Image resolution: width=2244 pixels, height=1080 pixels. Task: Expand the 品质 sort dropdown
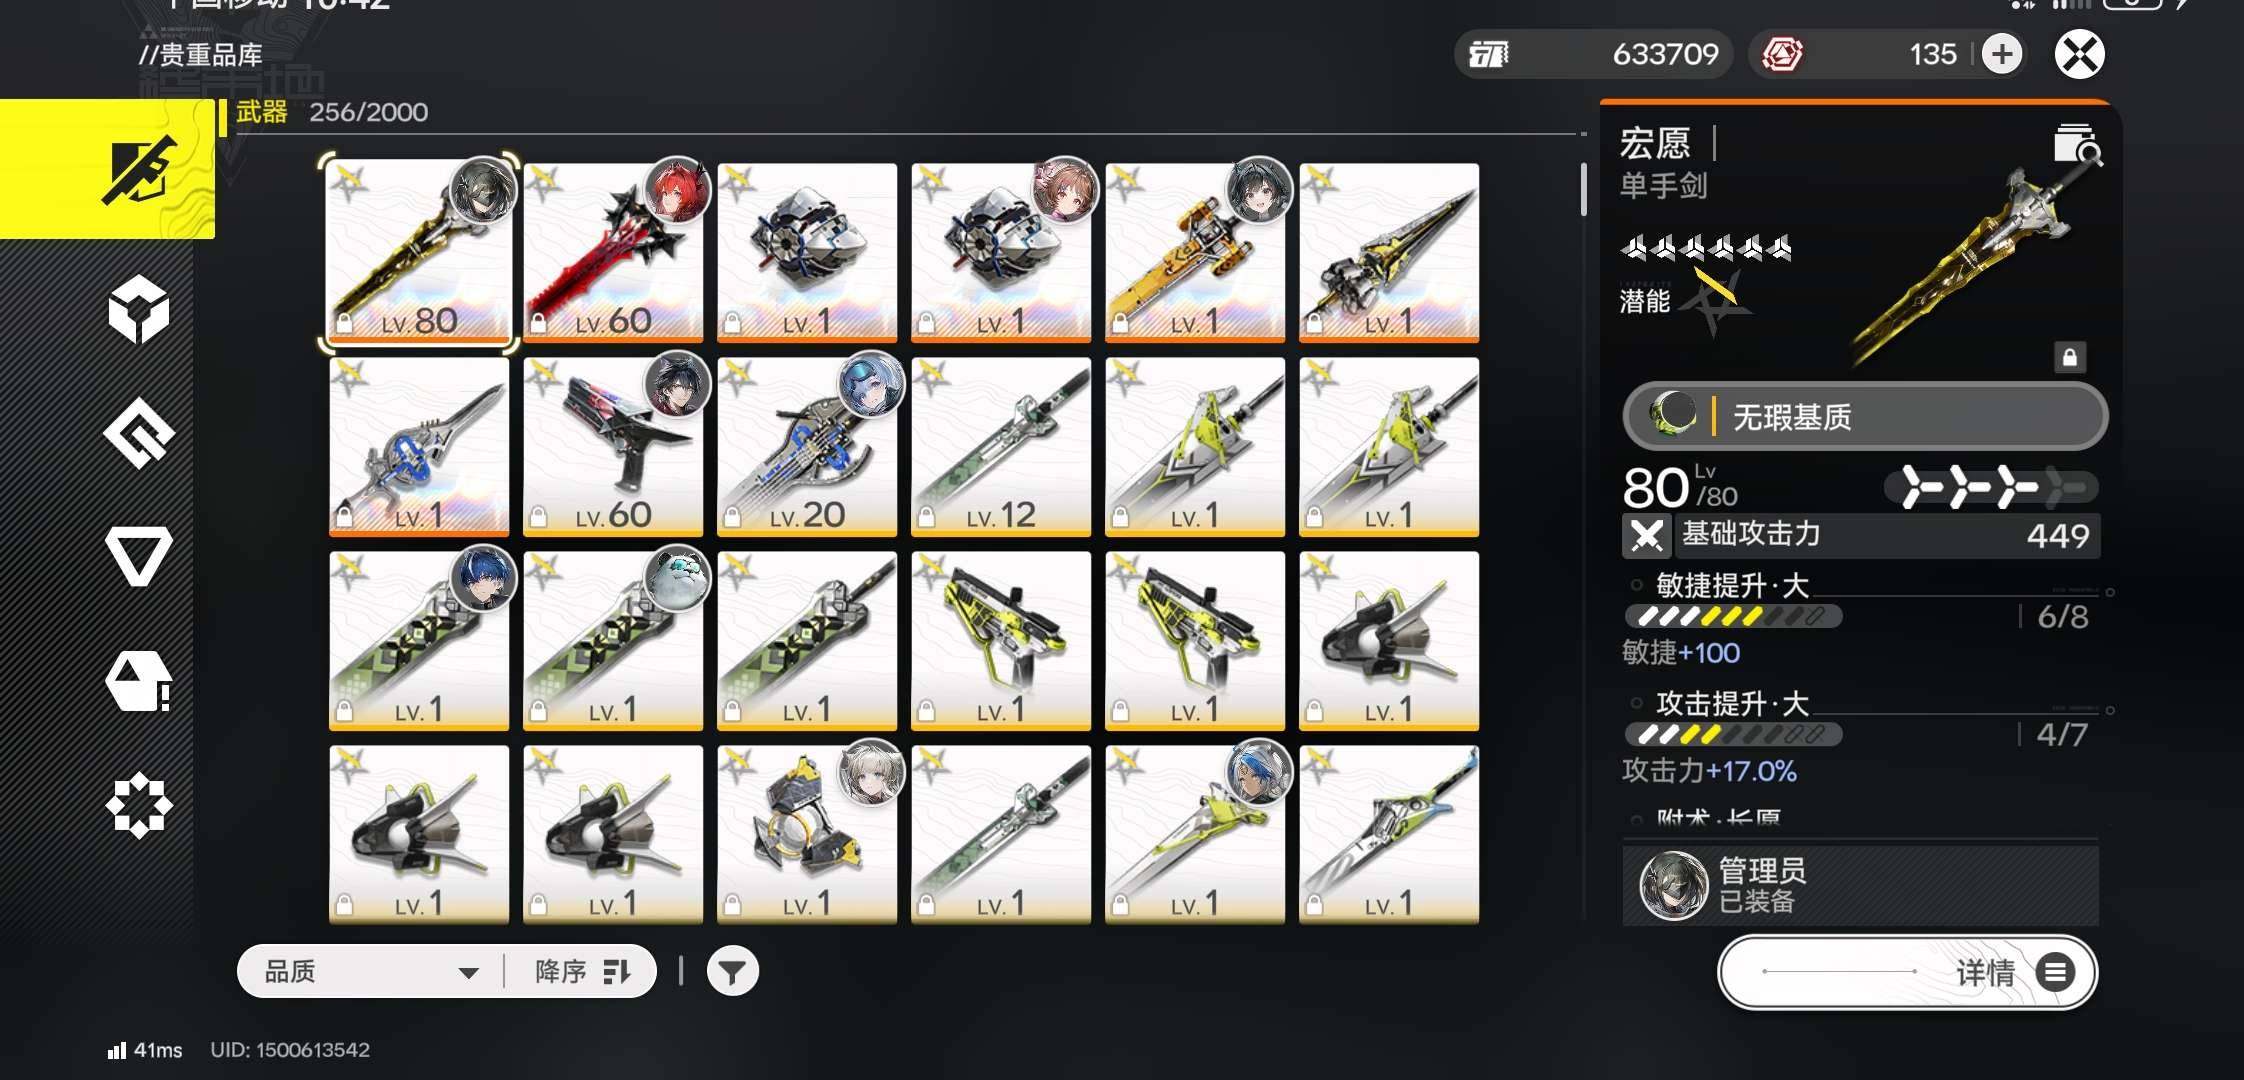point(371,971)
